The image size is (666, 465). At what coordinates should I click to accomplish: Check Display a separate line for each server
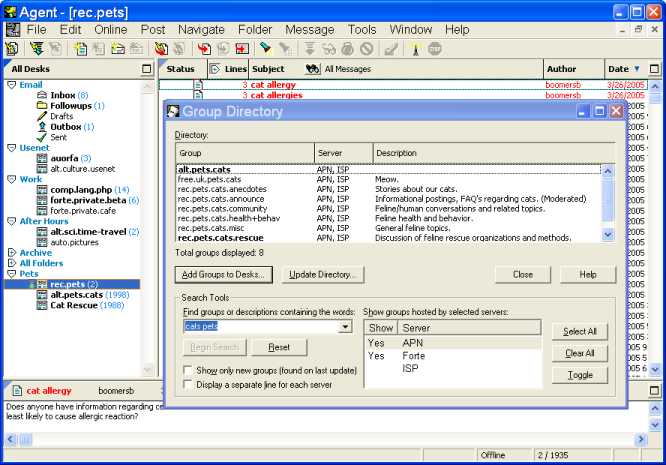click(x=189, y=384)
